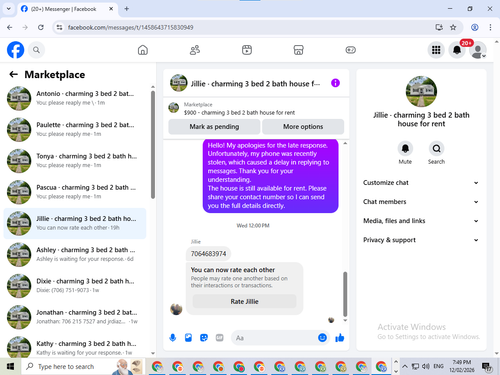The height and width of the screenshot is (375, 500).
Task: Select the Messenger Facebook browser tab
Action: (68, 9)
